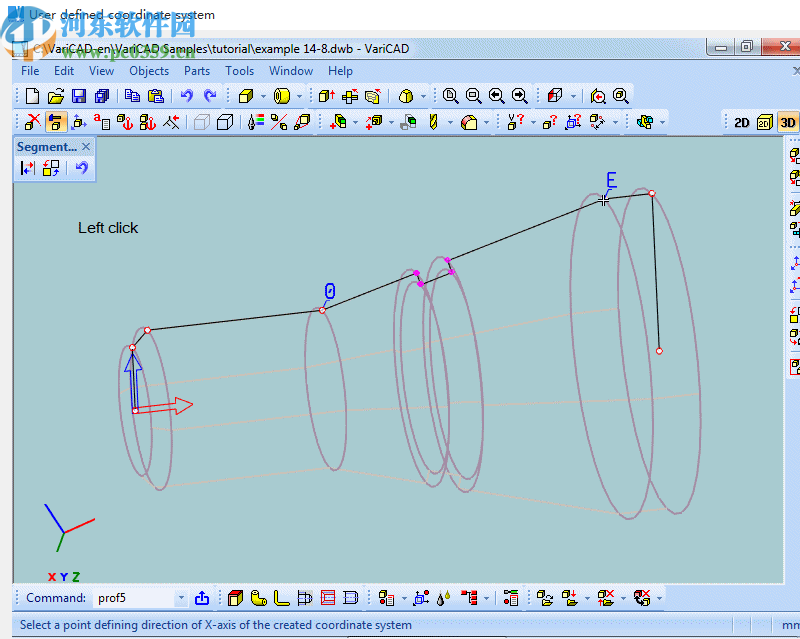The width and height of the screenshot is (800, 639).
Task: Save the file with the floppy icon
Action: (79, 96)
